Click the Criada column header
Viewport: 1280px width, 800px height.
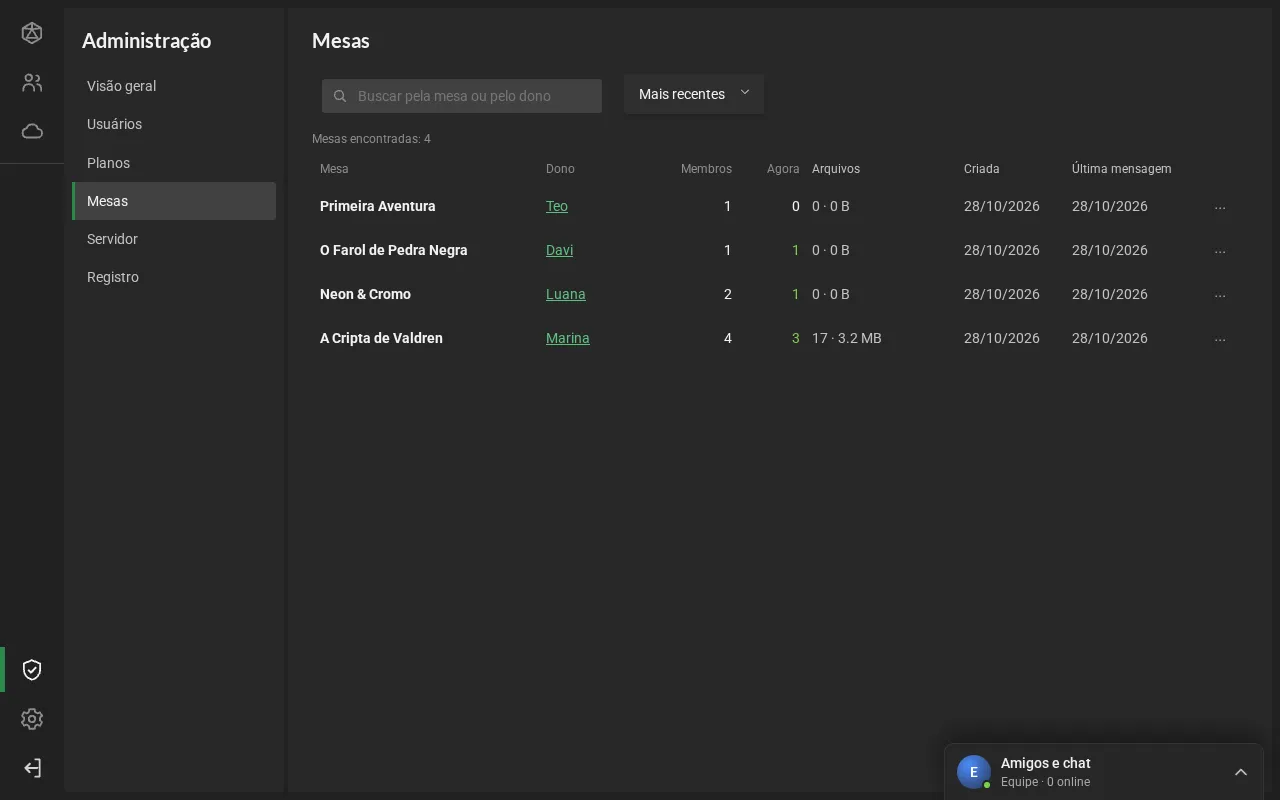(x=982, y=169)
